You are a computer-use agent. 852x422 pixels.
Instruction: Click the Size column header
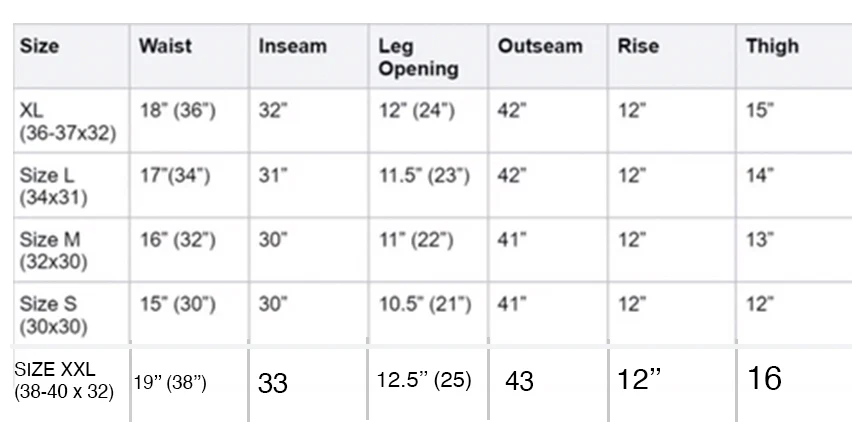point(39,46)
